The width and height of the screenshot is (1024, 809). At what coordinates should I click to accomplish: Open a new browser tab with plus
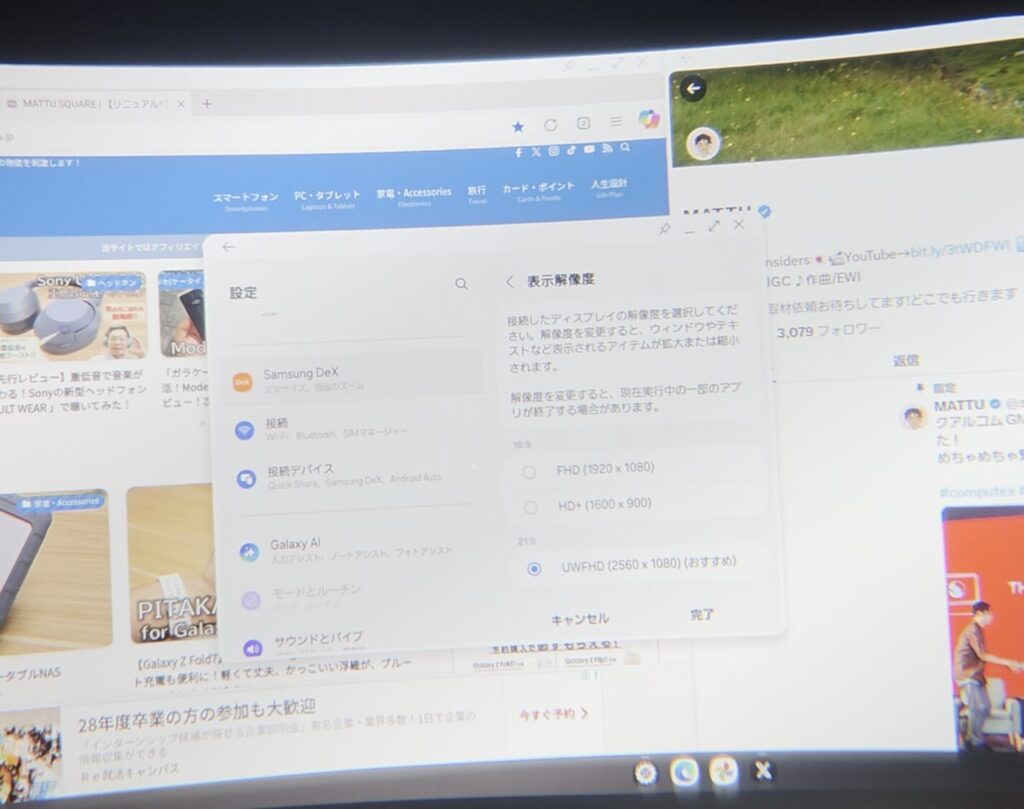206,104
